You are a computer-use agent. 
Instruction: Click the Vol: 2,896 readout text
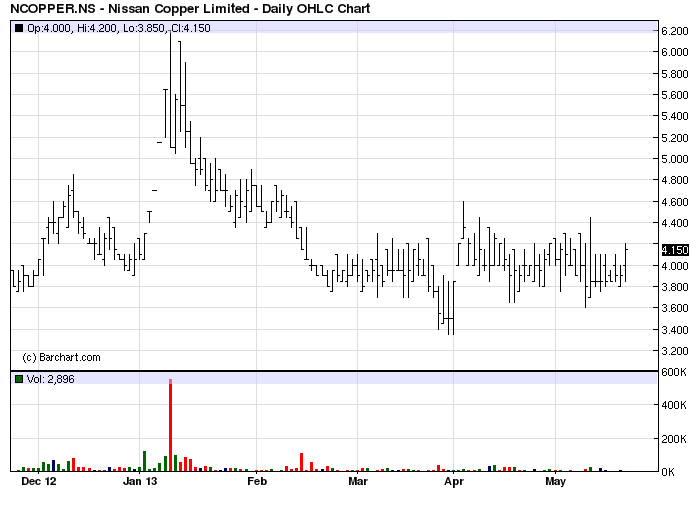pyautogui.click(x=50, y=379)
